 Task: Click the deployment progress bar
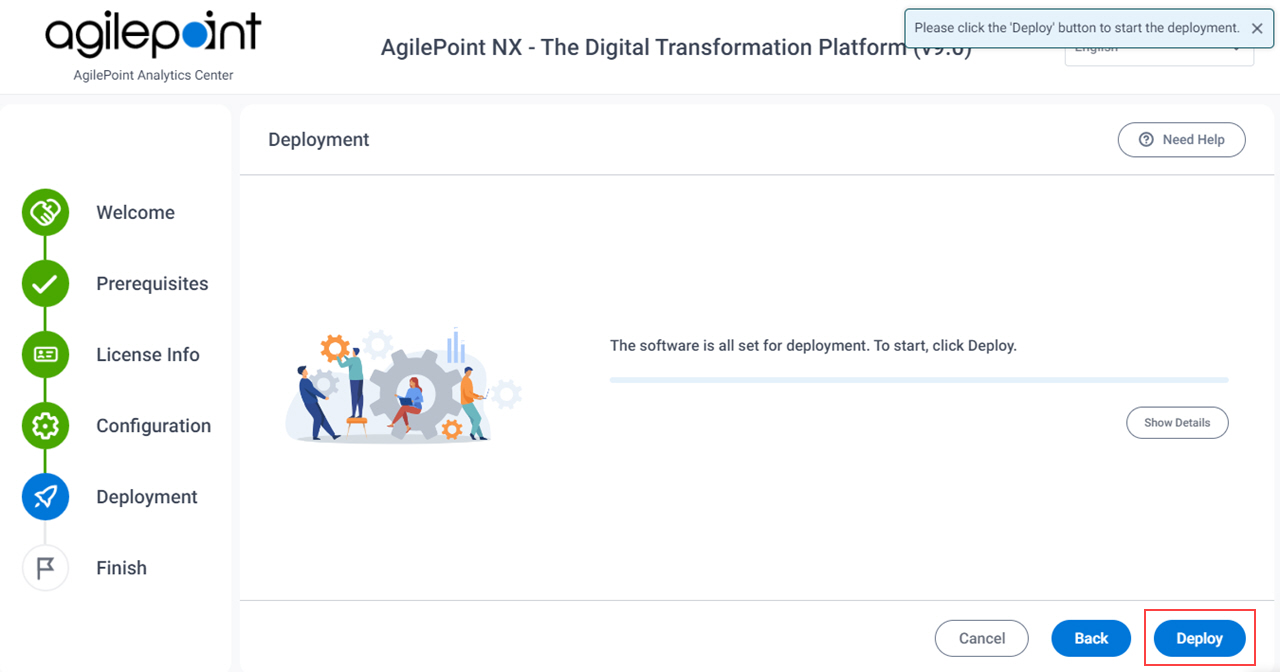[x=919, y=380]
